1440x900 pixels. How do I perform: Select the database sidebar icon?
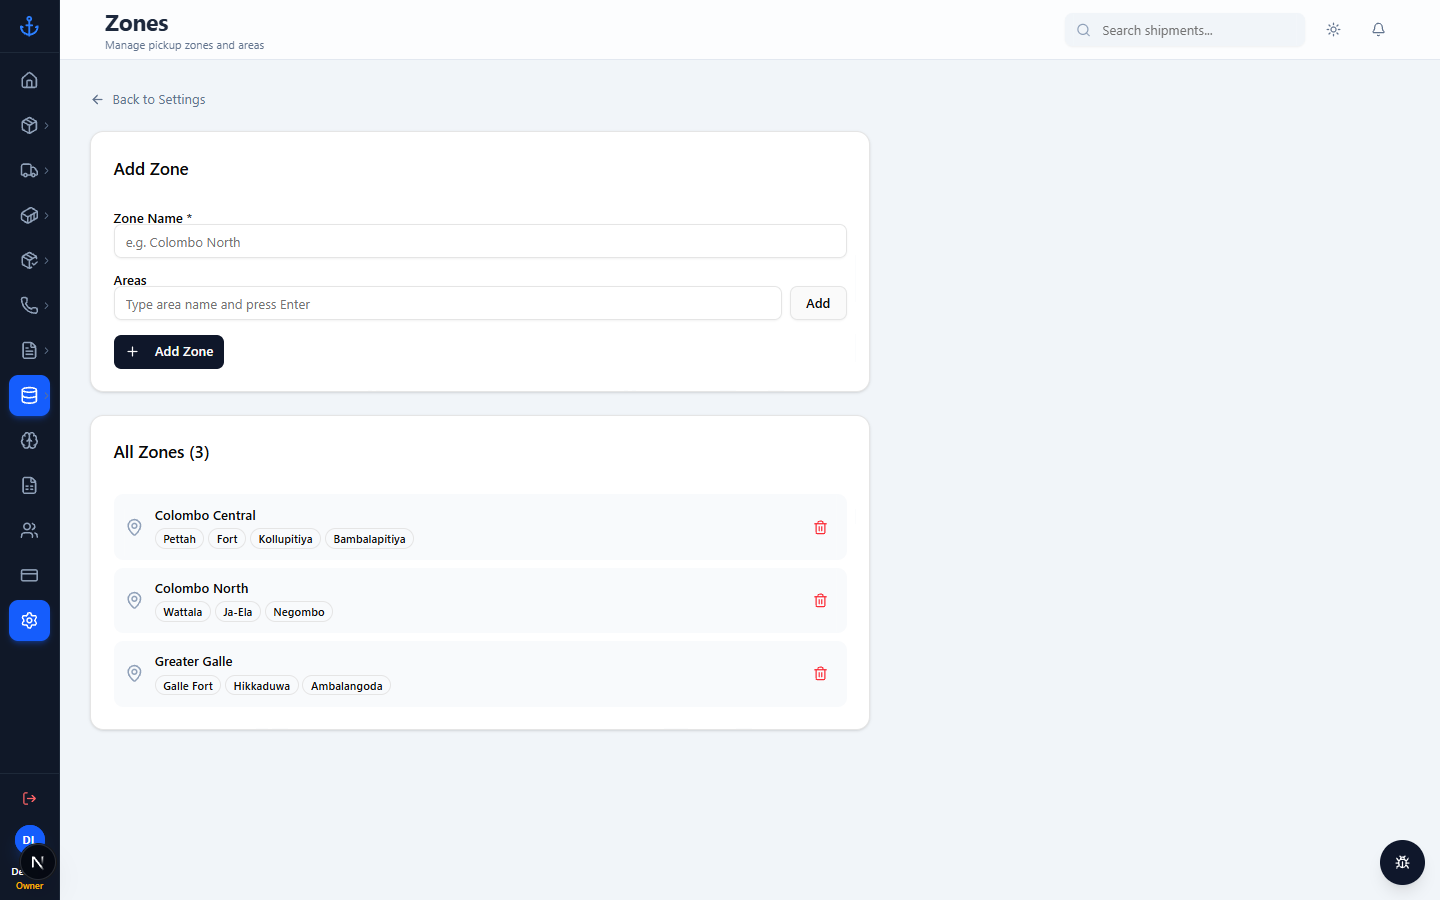coord(29,395)
